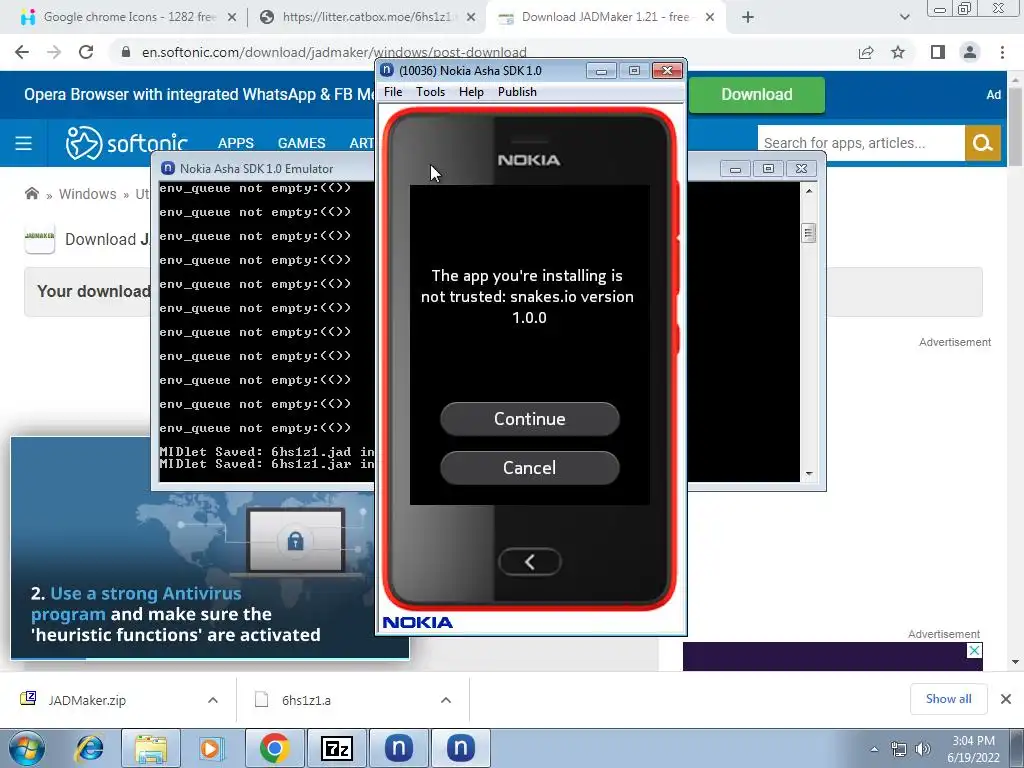Open Windows Explorer from the taskbar
Screen dimensions: 1024x768
(151, 748)
